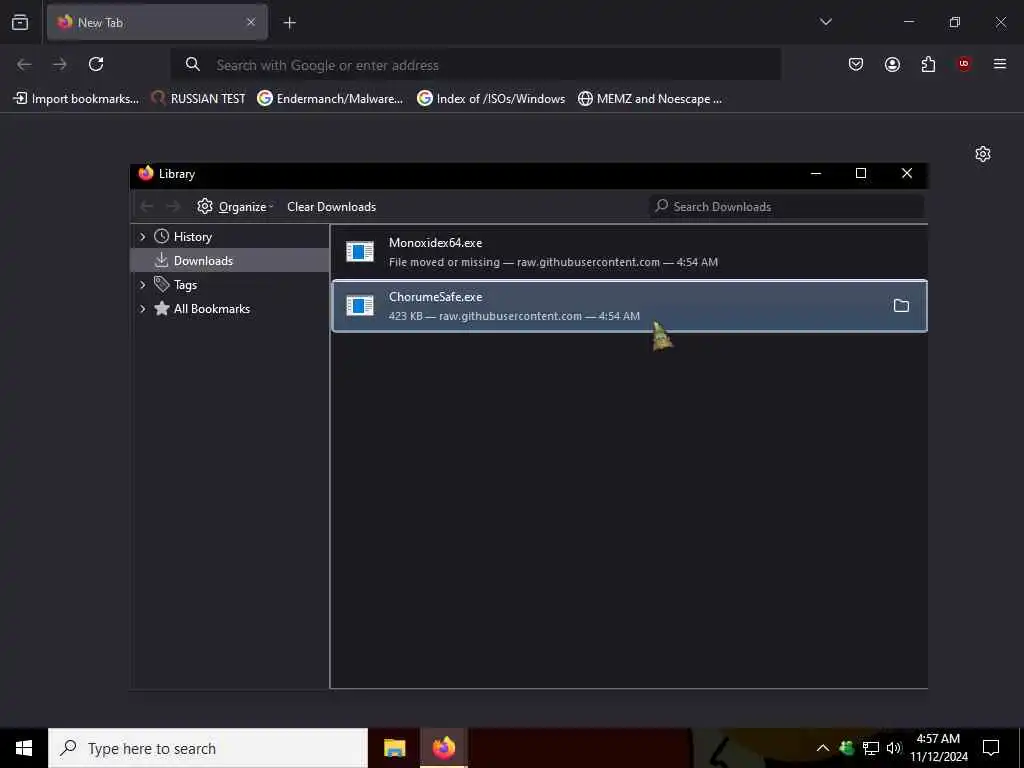Open the uBlock Origin extension icon

pos(964,64)
